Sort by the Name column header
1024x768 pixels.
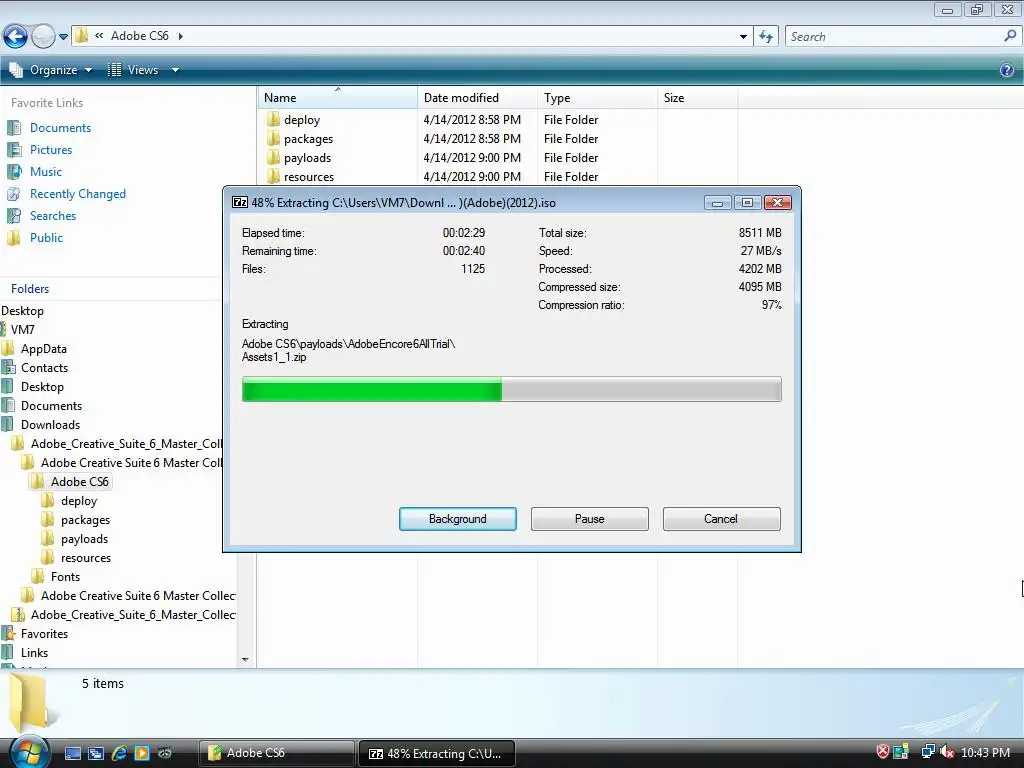(x=337, y=97)
